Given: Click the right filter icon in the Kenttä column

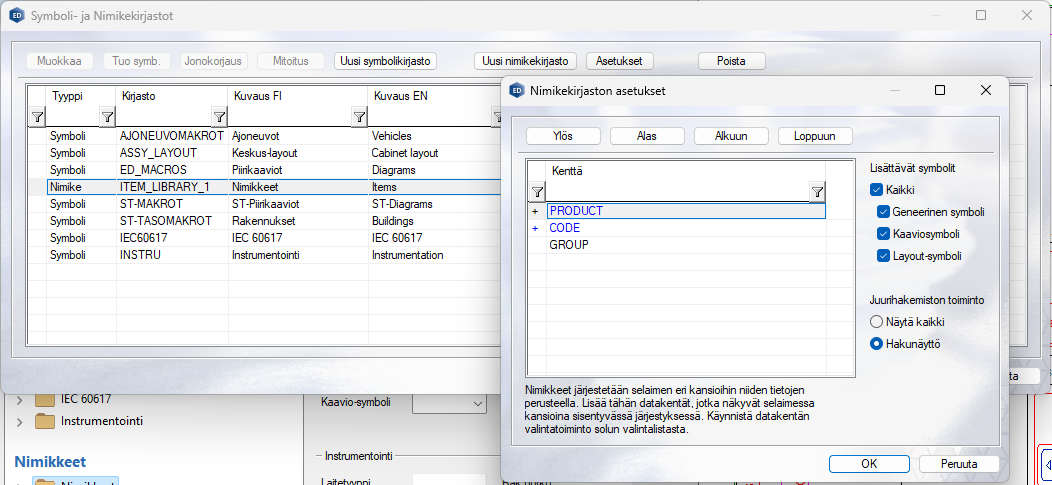Looking at the screenshot, I should click(817, 192).
